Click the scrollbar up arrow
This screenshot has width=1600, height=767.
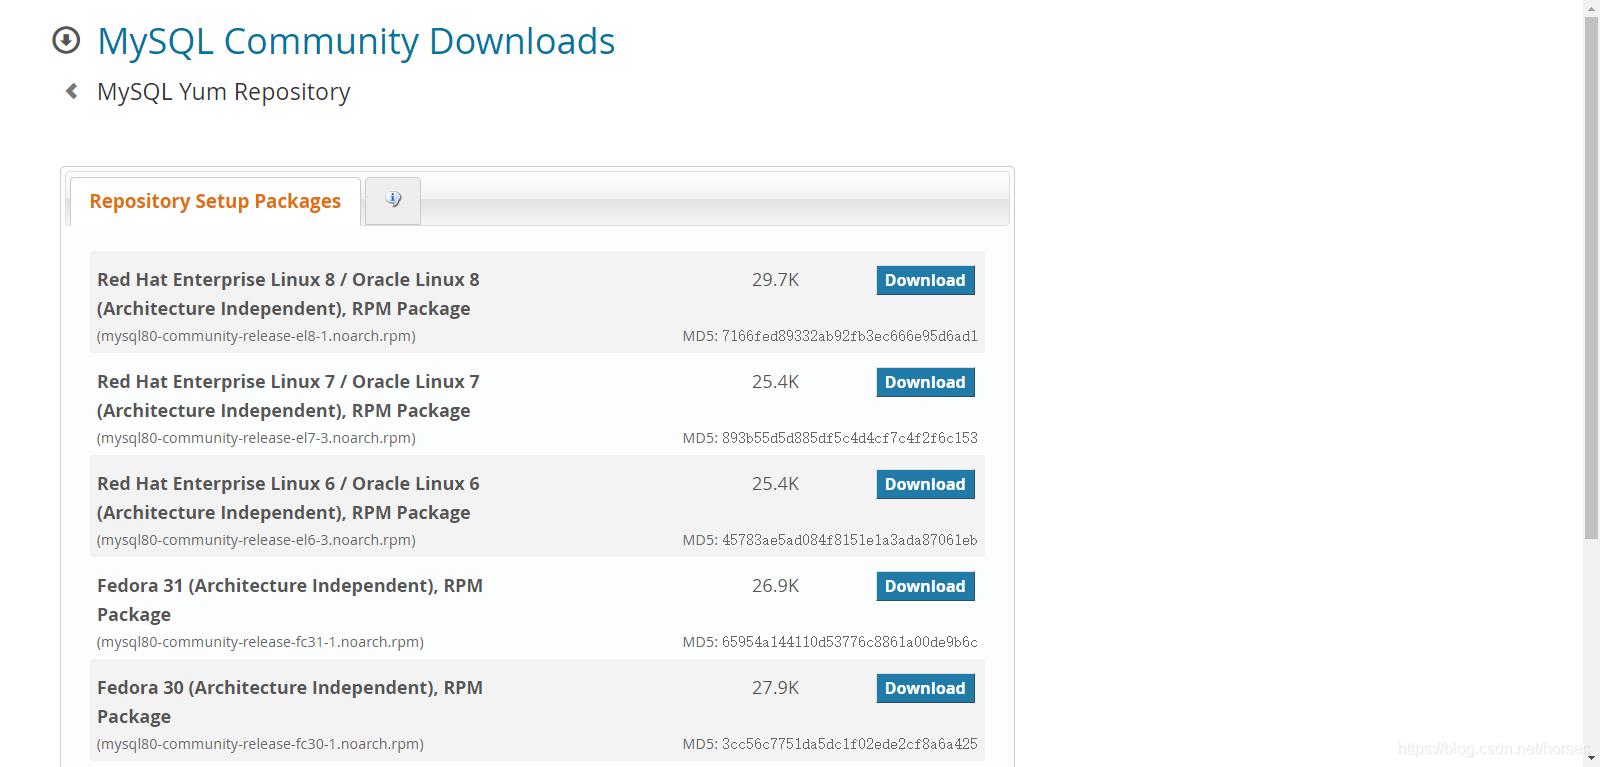[x=1592, y=7]
